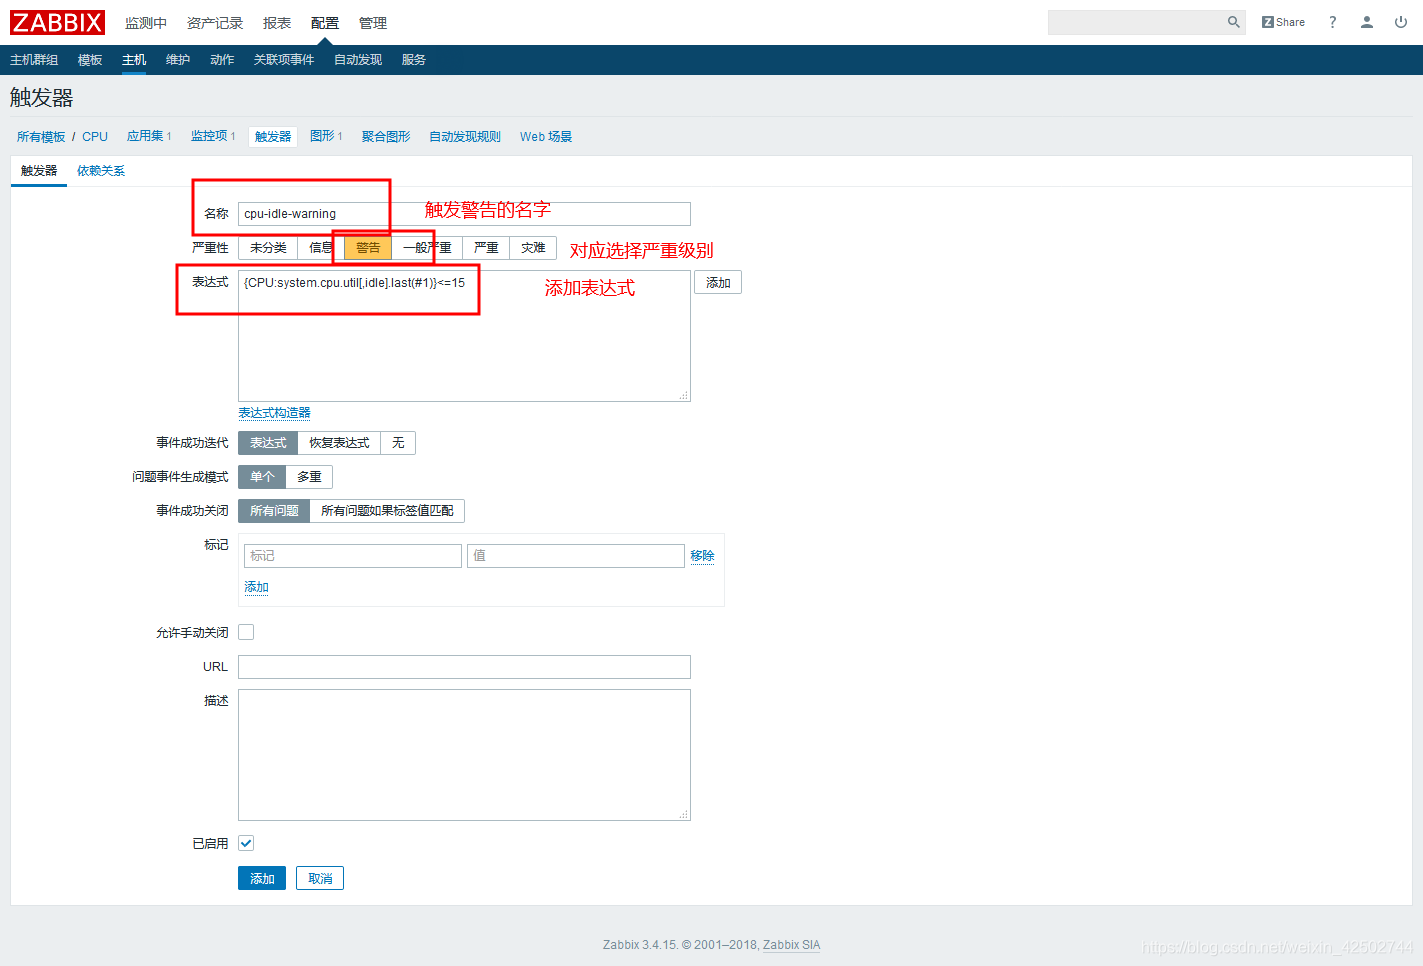Click the tag 值 field
Viewport: 1423px width, 966px height.
point(576,556)
